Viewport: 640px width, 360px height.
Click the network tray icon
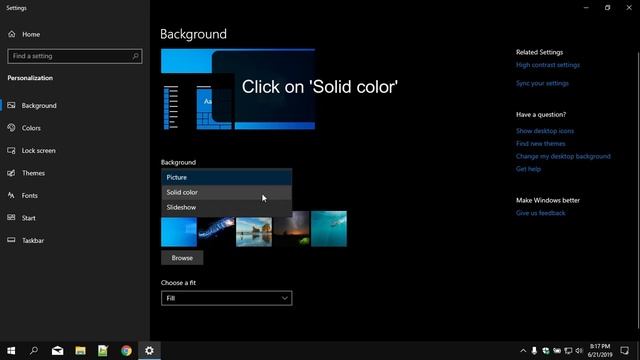[568, 351]
